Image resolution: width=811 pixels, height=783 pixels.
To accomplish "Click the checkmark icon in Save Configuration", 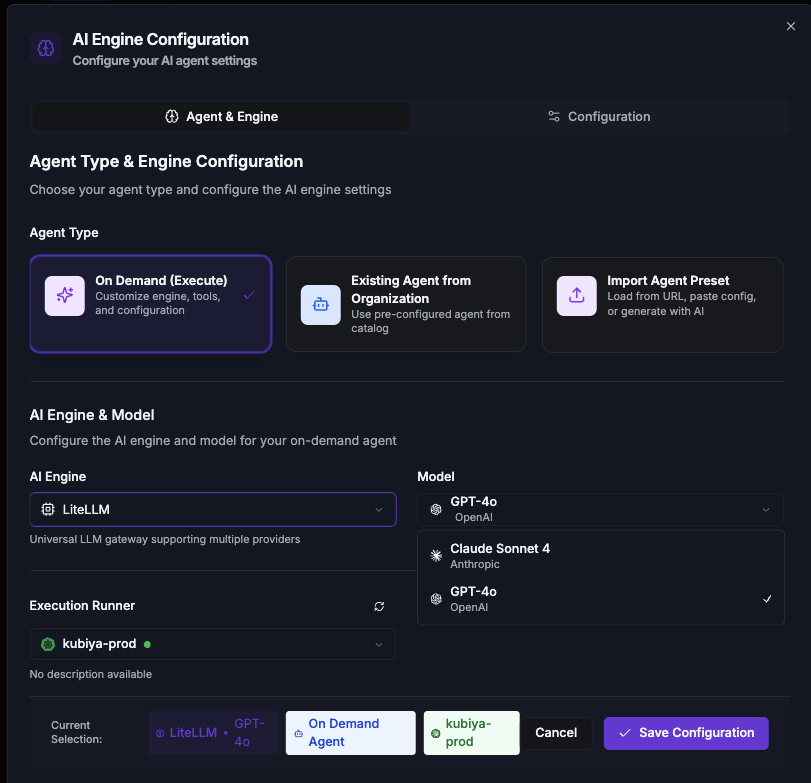I will pos(625,733).
